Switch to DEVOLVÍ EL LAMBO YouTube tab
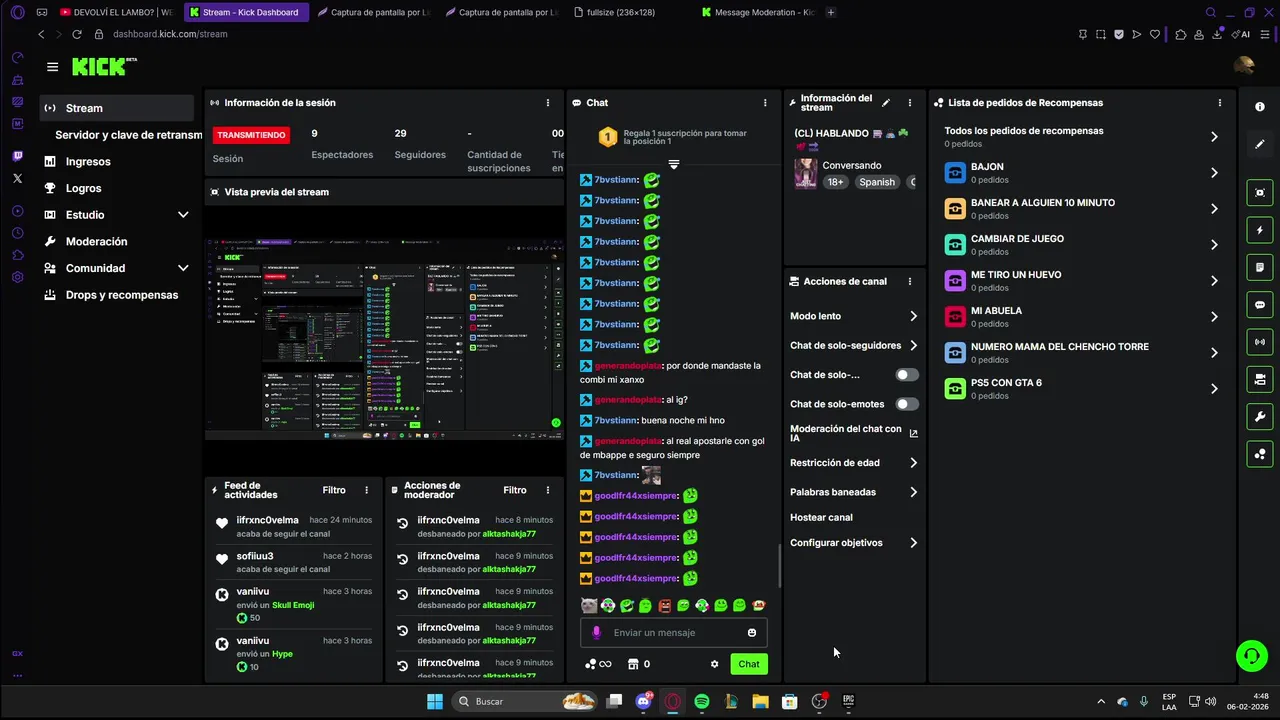 (x=116, y=12)
